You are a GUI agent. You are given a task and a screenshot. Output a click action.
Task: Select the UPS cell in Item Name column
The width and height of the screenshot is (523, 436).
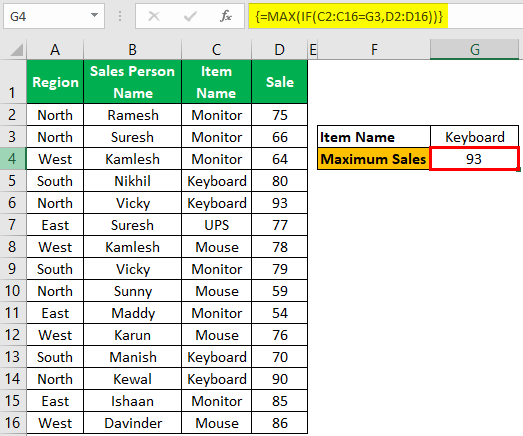click(216, 225)
